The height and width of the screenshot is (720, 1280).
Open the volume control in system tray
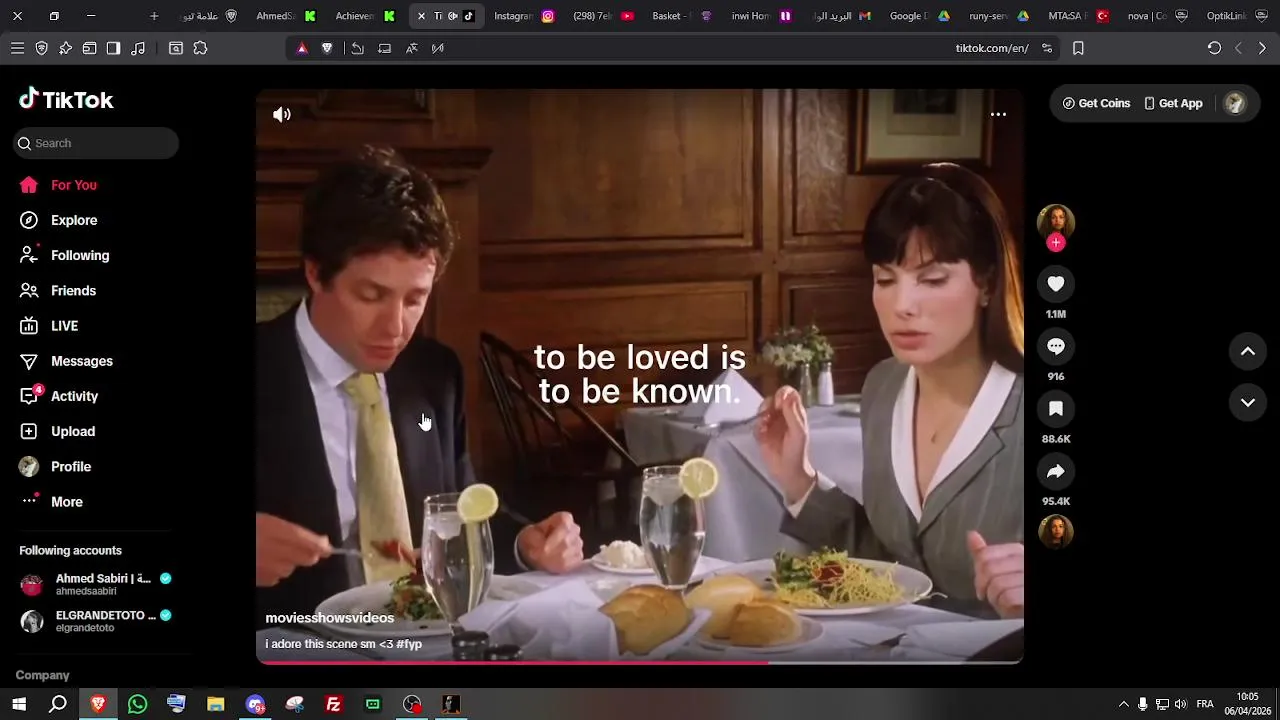pos(1181,704)
